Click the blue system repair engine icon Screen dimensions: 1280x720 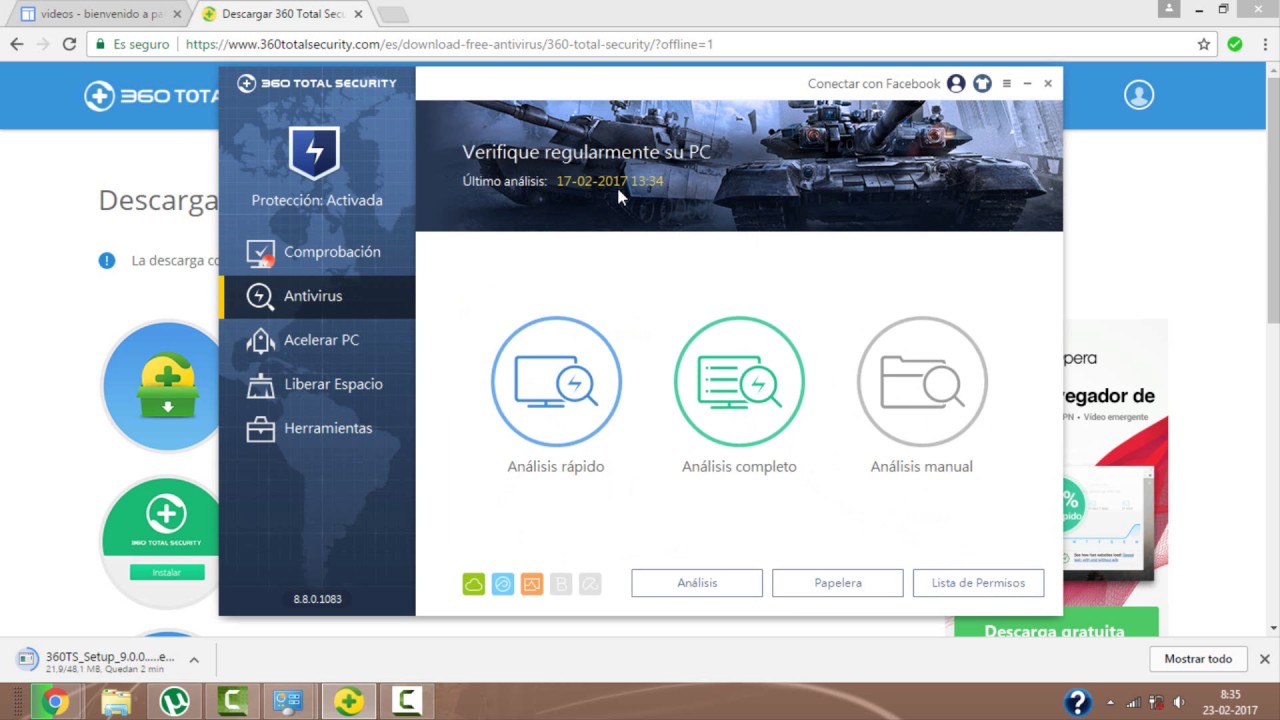click(503, 584)
